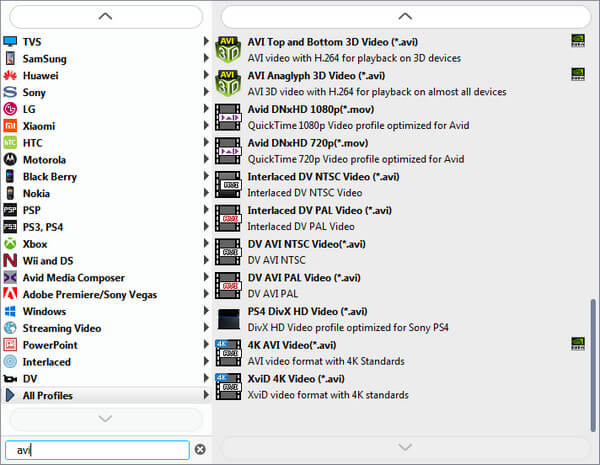Select XviD 4K Video (*.avi) profile
This screenshot has width=600, height=465.
click(401, 387)
